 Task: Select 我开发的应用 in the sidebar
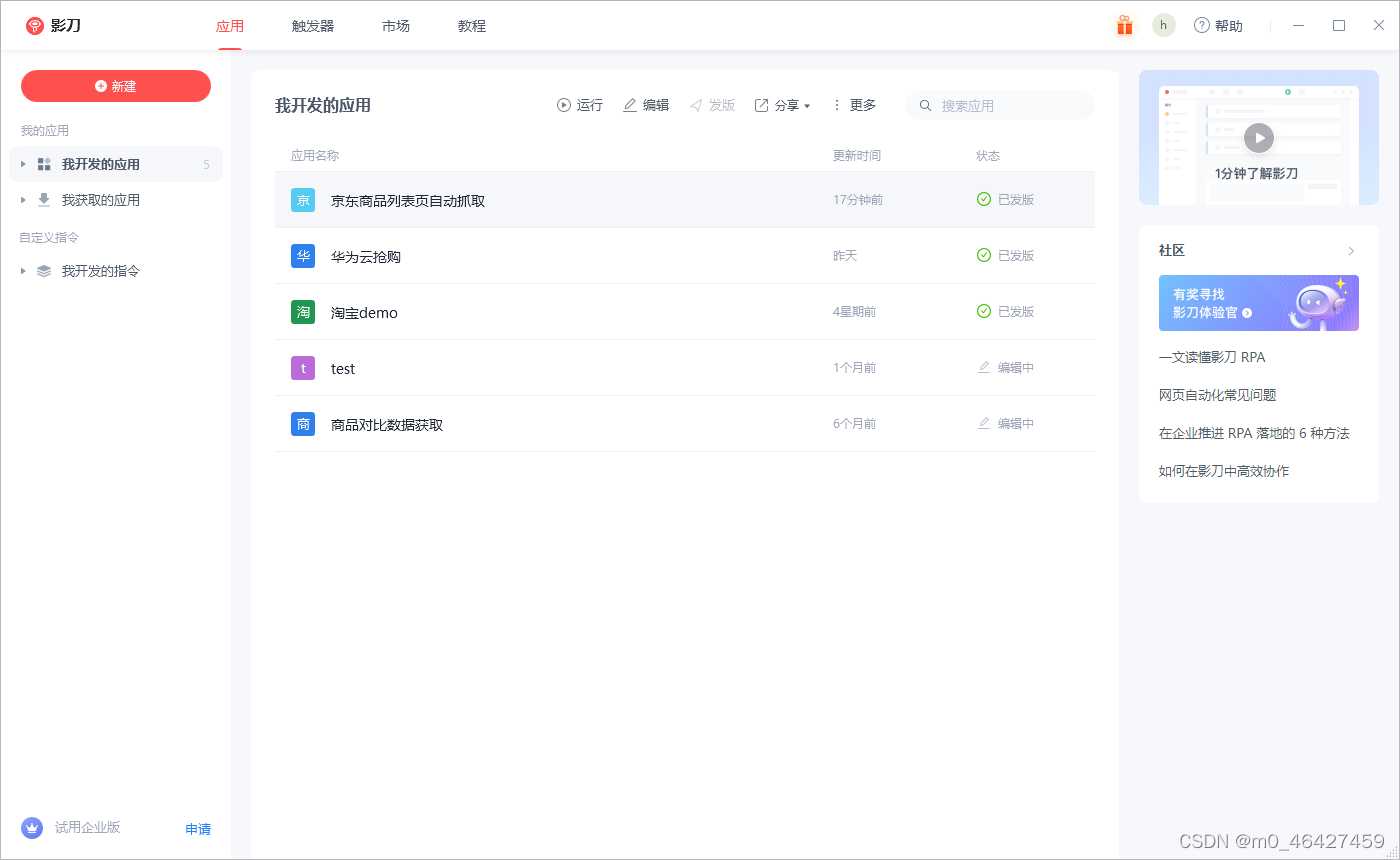116,164
